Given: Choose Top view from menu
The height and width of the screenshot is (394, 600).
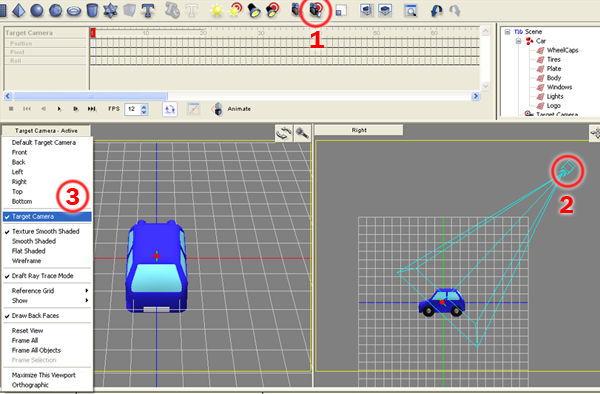Looking at the screenshot, I should (47, 192).
